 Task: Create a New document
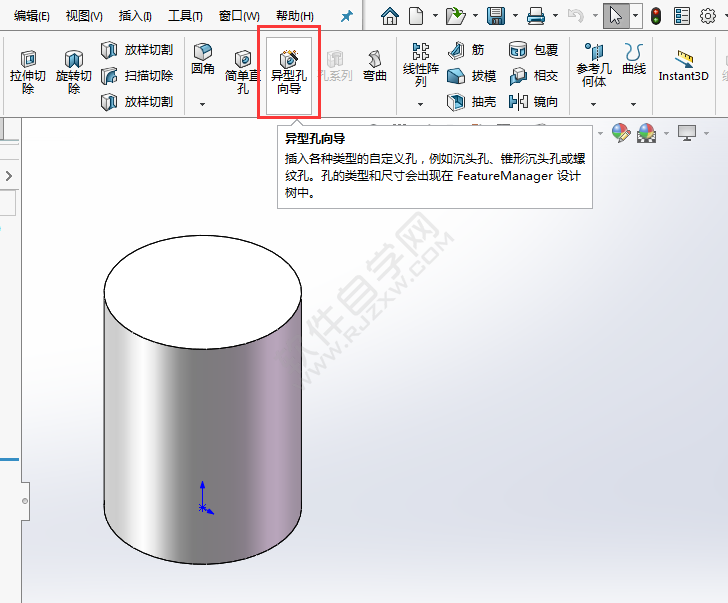tap(416, 16)
